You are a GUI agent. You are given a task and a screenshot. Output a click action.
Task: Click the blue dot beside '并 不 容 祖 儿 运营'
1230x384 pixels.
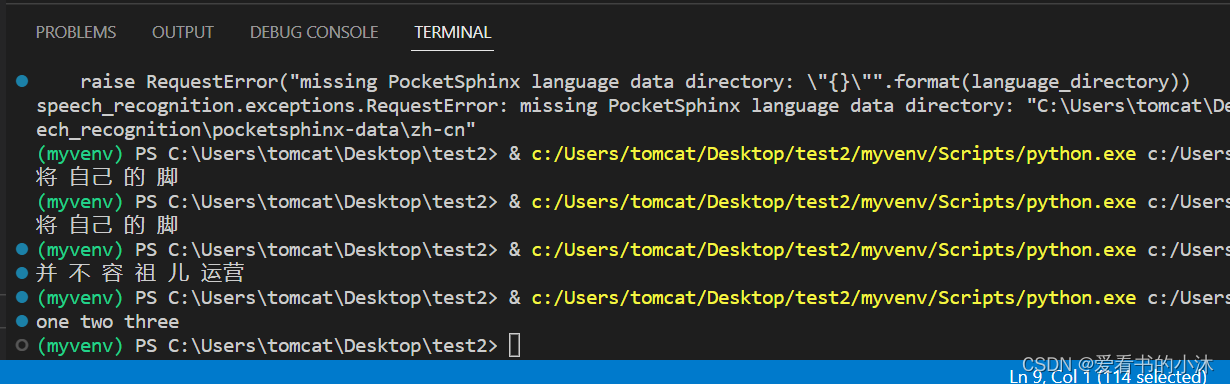pyautogui.click(x=21, y=273)
